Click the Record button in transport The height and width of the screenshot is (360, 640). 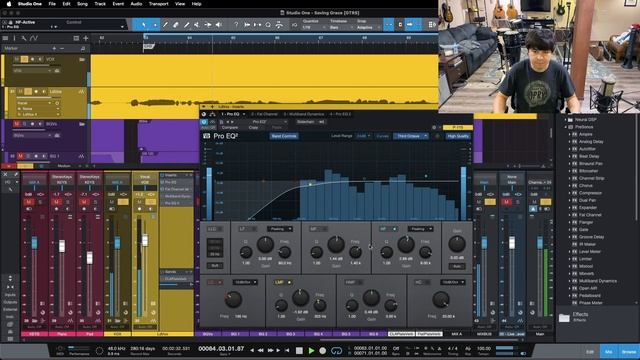coord(322,350)
